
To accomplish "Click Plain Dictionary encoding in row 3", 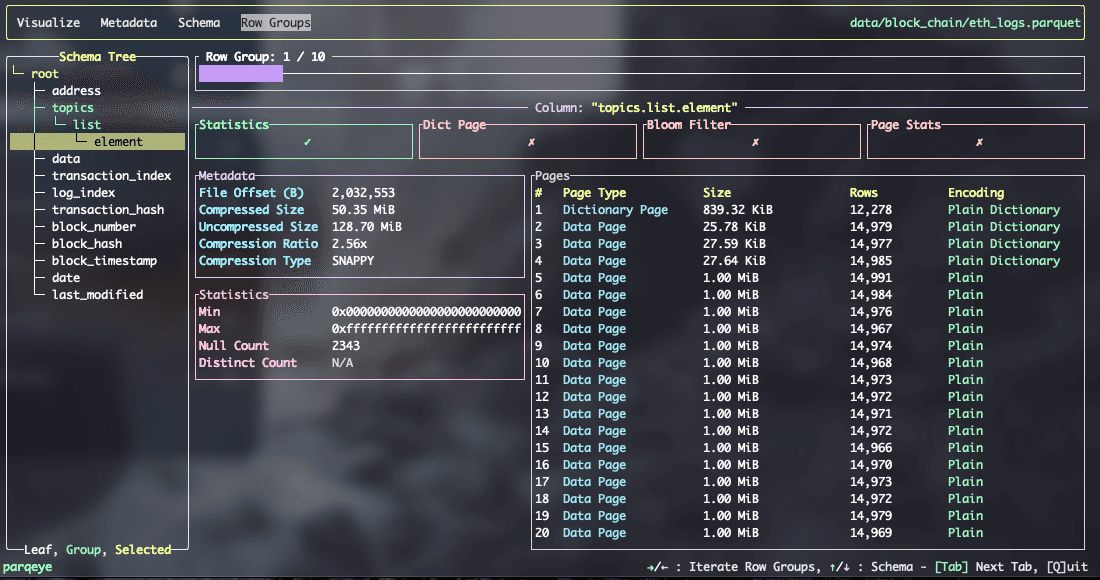I will click(1004, 243).
